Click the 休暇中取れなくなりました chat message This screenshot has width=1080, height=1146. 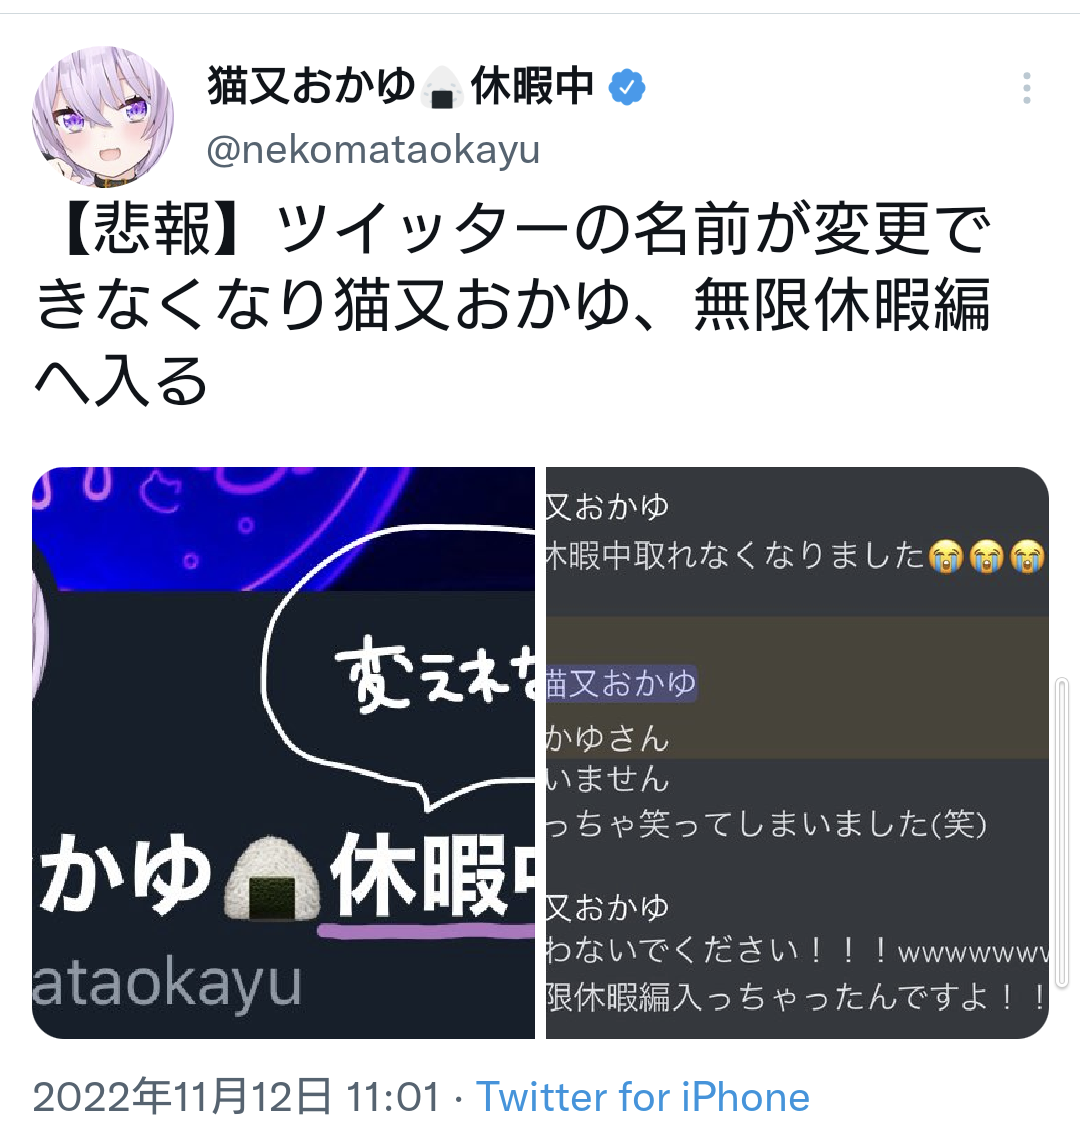(735, 557)
